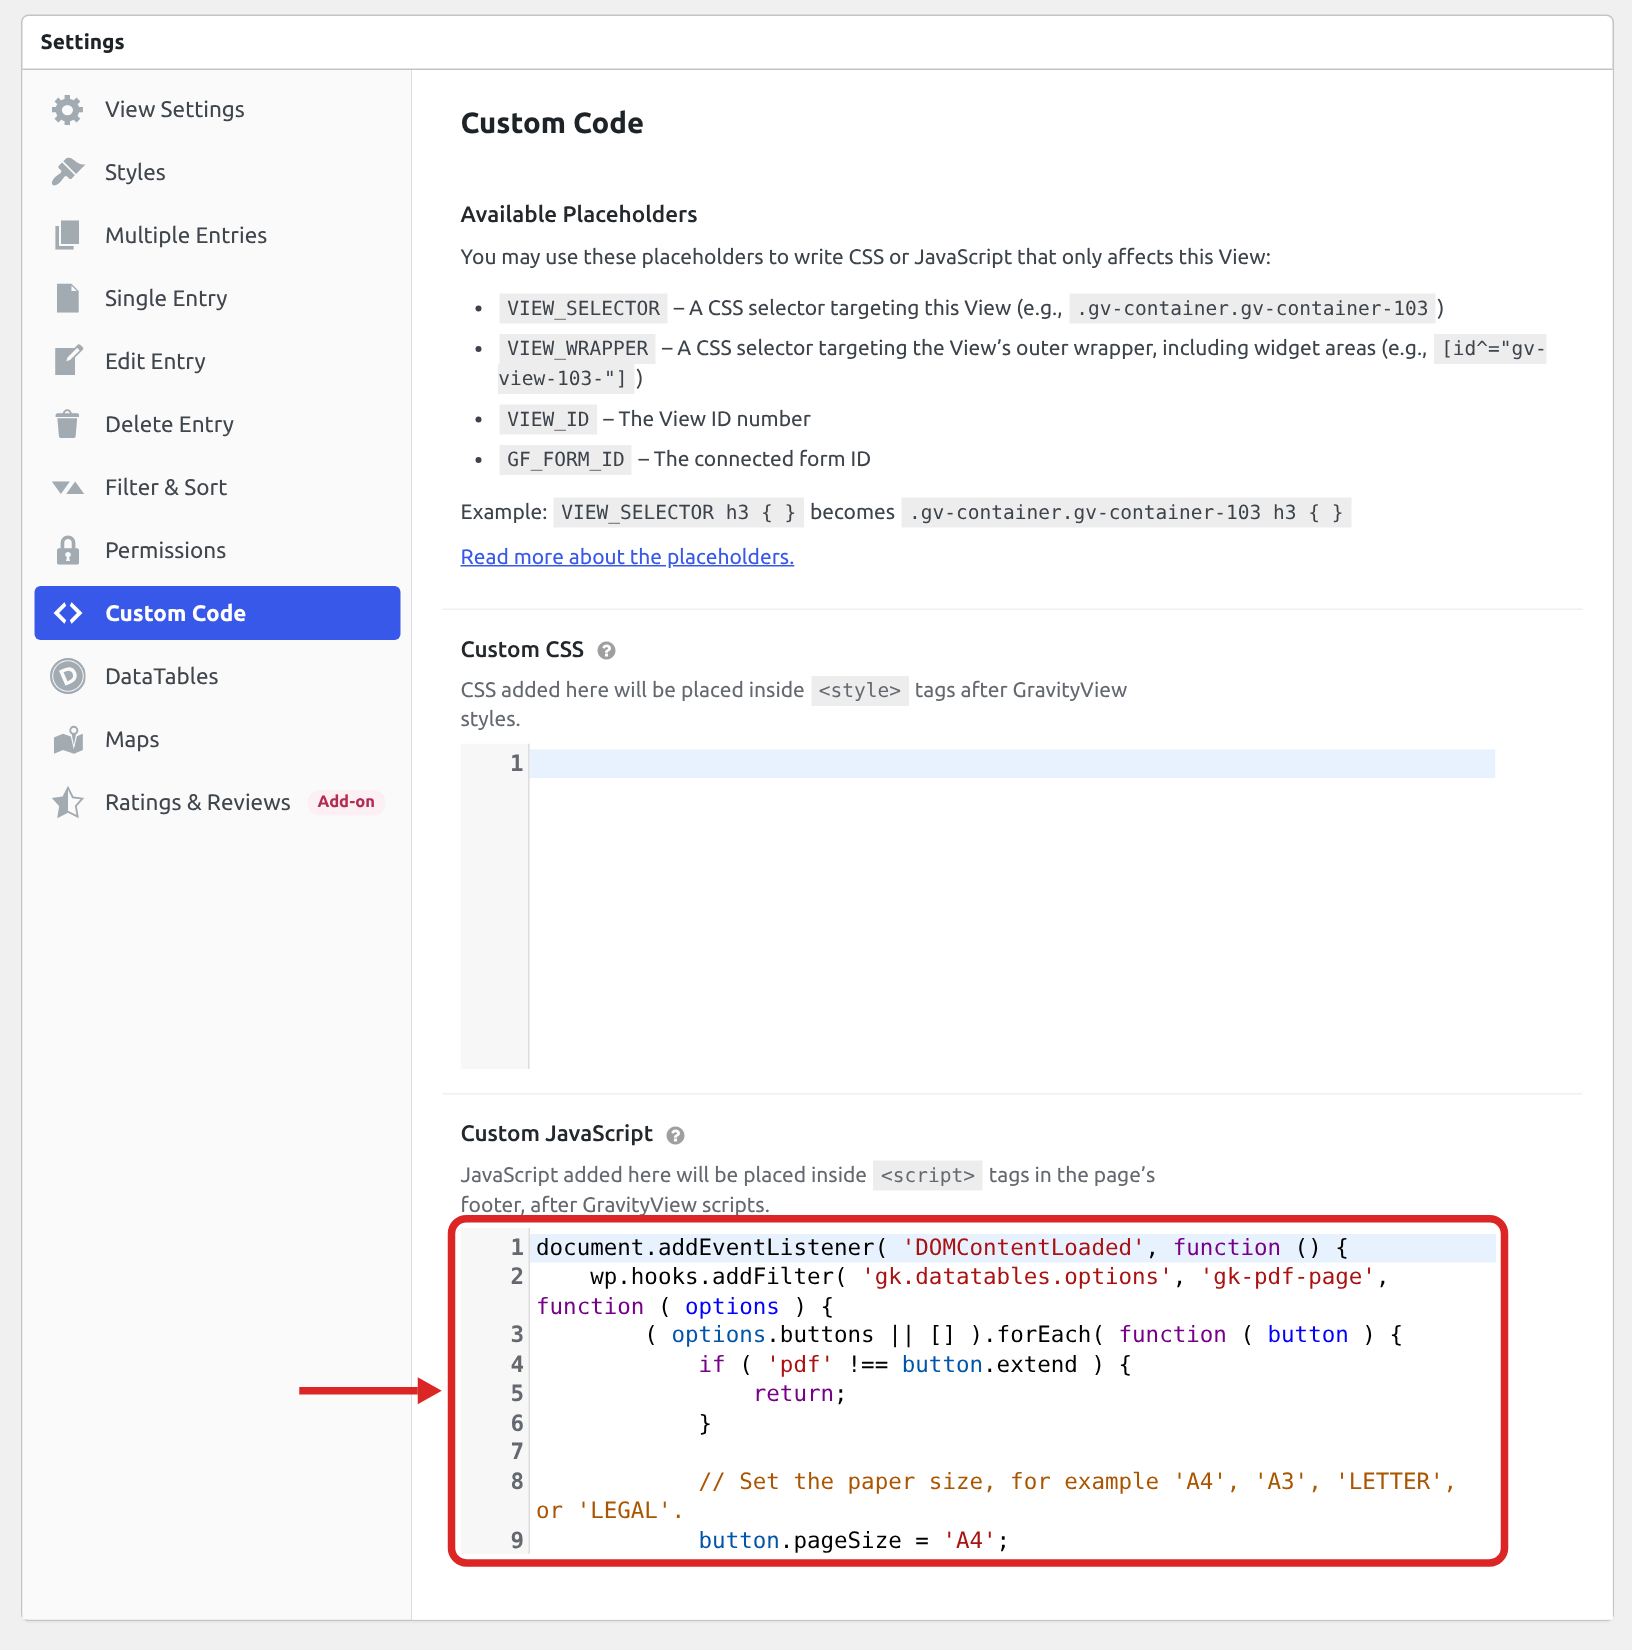Click the Edit Entry pencil icon

click(x=68, y=361)
